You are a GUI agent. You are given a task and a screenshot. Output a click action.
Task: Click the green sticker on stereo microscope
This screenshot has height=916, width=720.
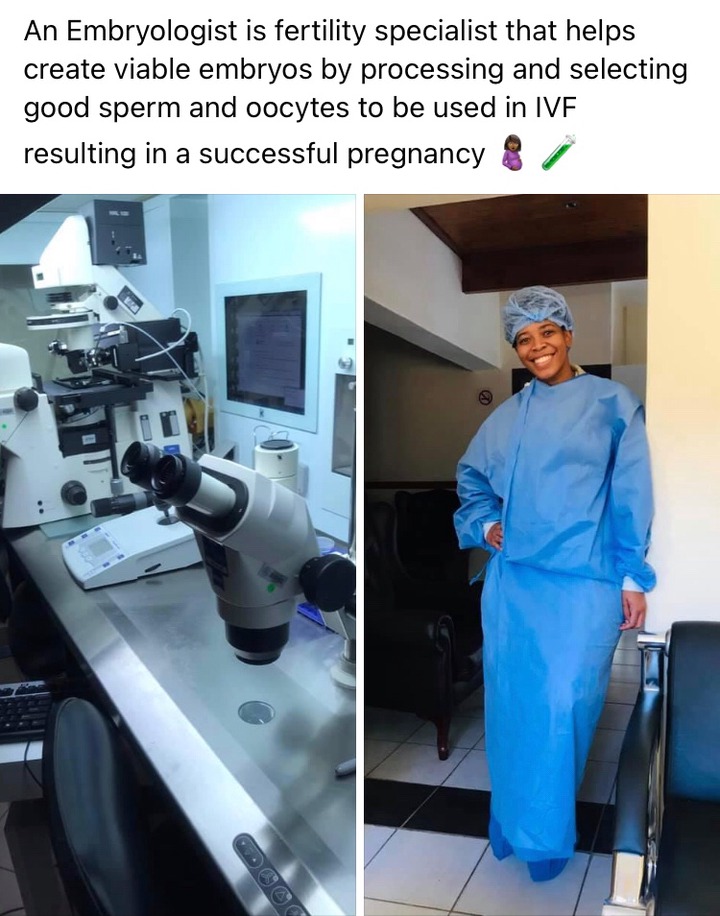pyautogui.click(x=271, y=587)
